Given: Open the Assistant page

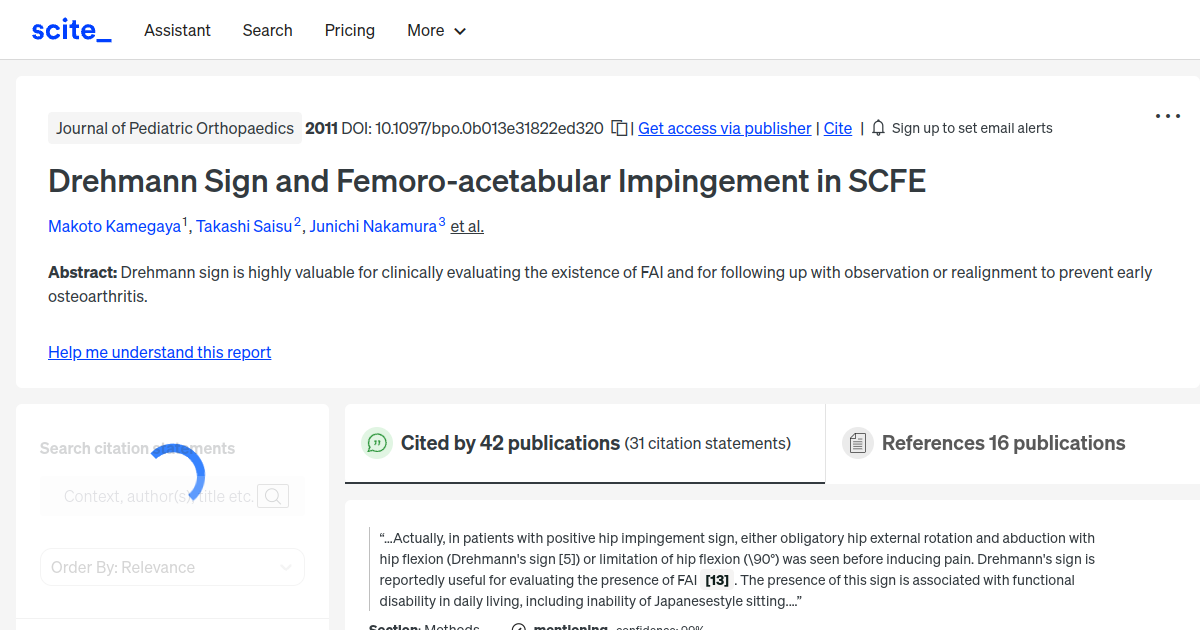Looking at the screenshot, I should coord(177,31).
